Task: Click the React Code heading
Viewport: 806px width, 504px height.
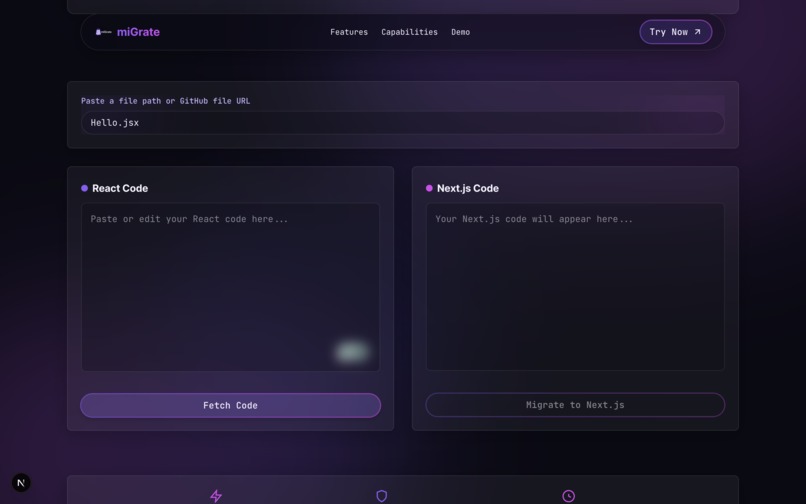Action: coord(120,188)
